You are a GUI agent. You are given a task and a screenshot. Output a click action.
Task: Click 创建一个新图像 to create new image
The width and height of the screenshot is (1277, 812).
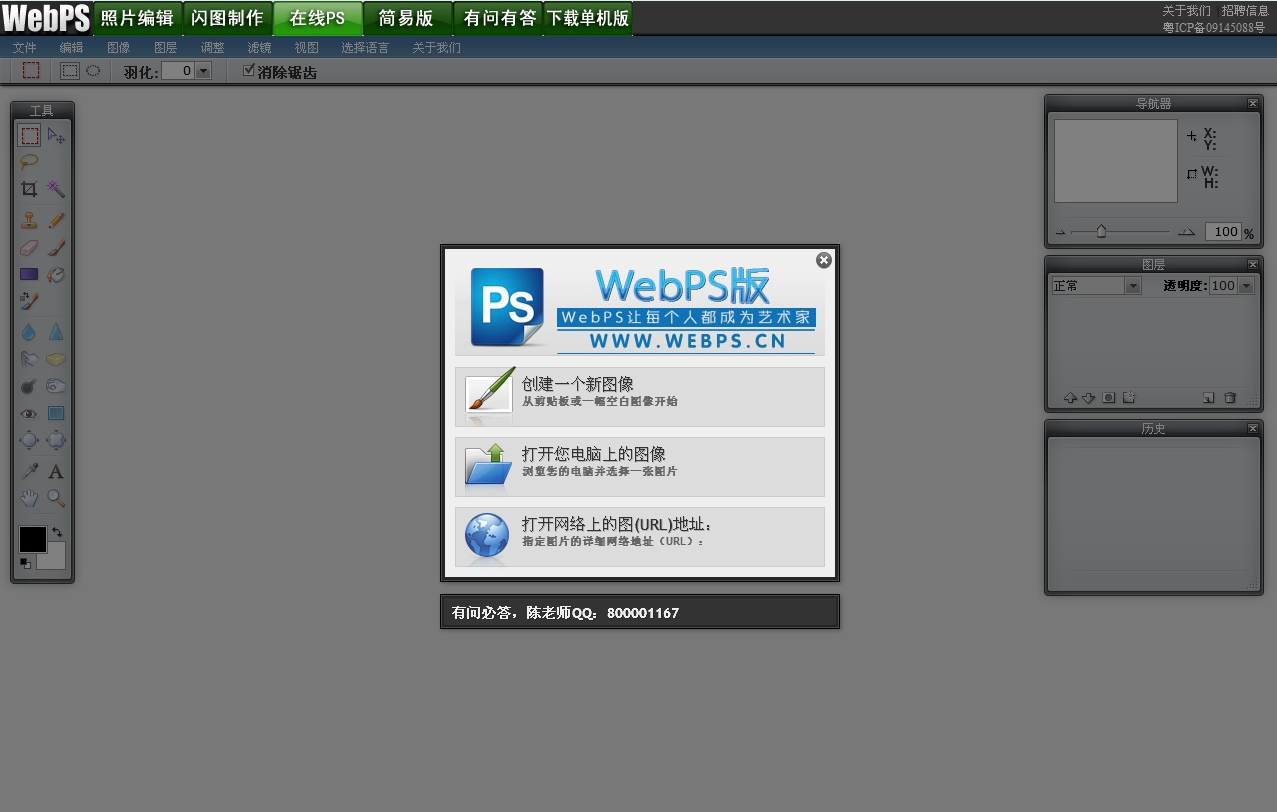640,396
